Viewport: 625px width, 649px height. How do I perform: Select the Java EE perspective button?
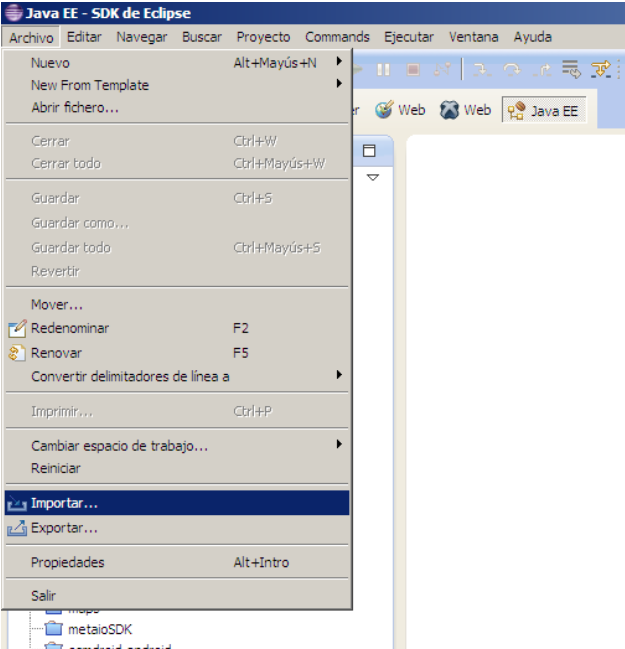pos(544,111)
